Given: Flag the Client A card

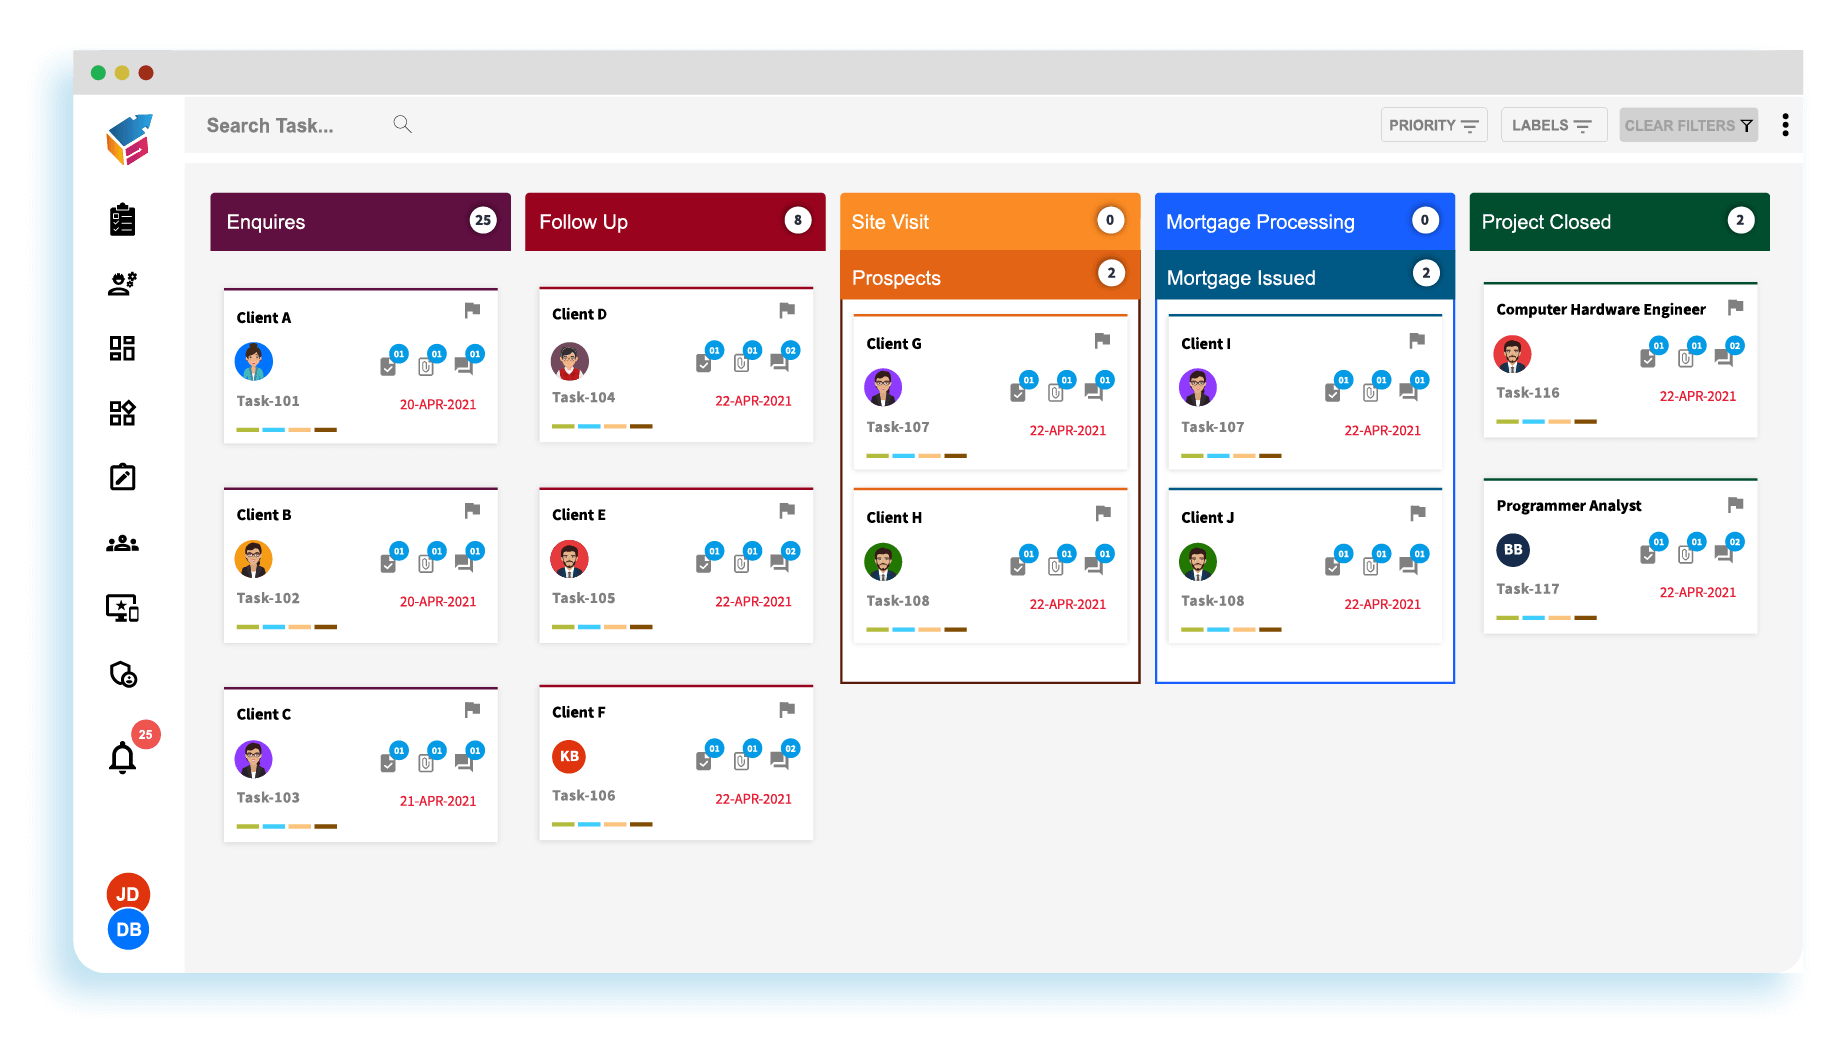Looking at the screenshot, I should [472, 310].
